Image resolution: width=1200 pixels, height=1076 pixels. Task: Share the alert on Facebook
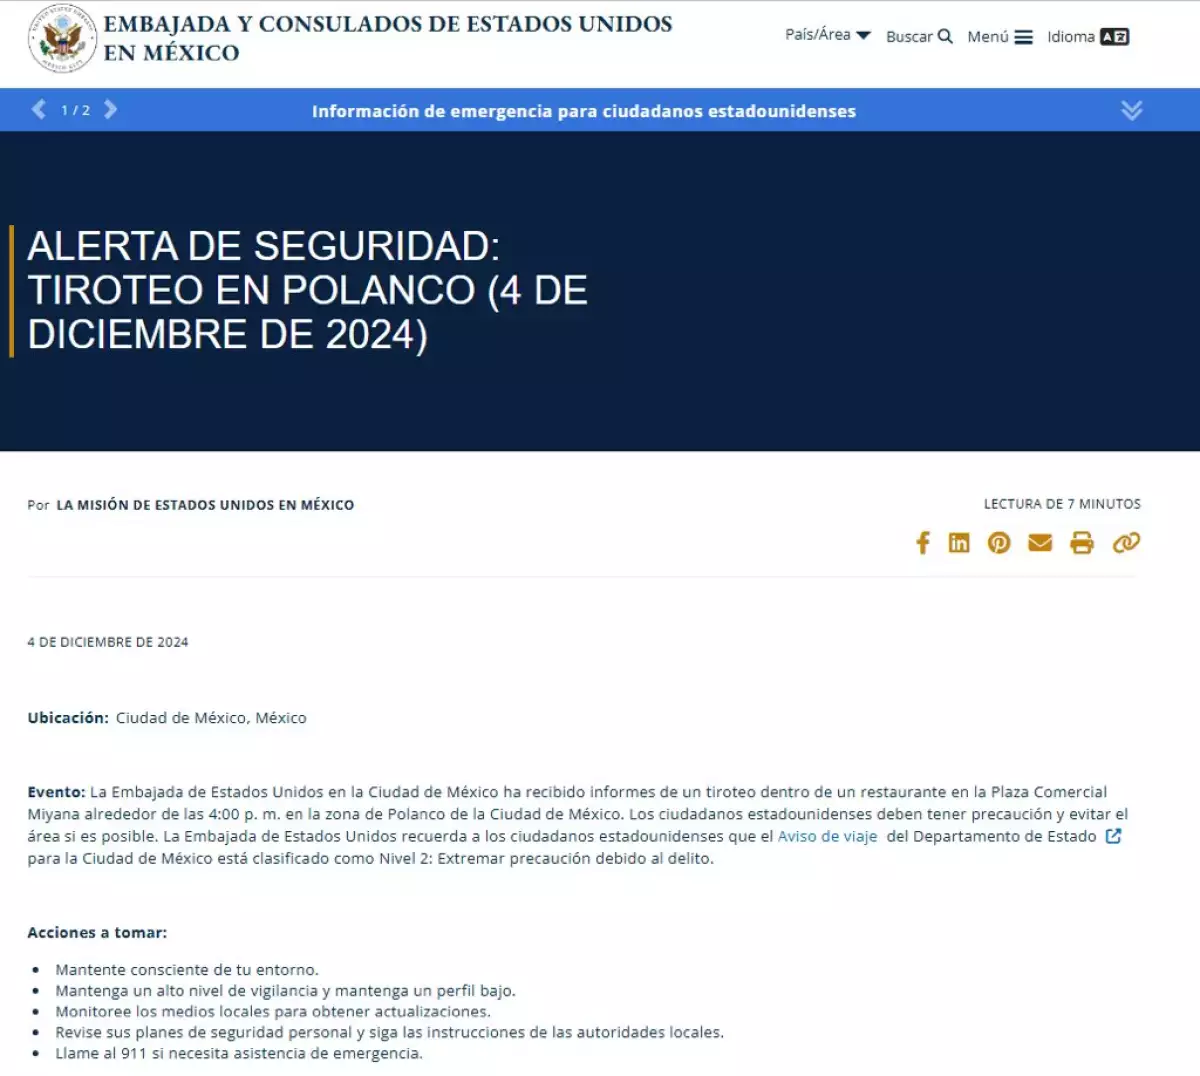[x=922, y=543]
